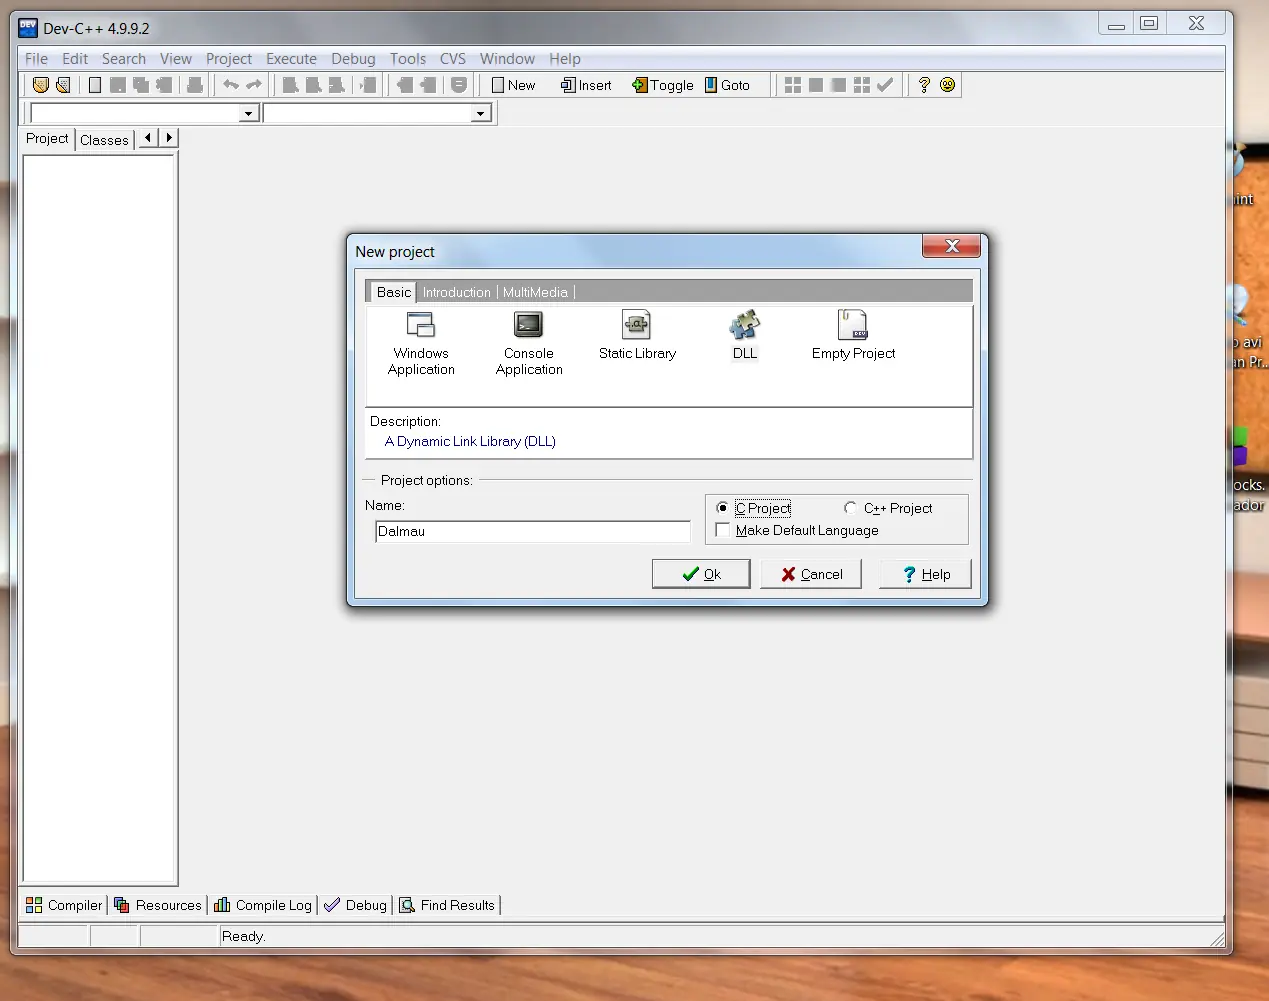The height and width of the screenshot is (1001, 1269).
Task: Choose the Empty Project template
Action: click(x=853, y=336)
